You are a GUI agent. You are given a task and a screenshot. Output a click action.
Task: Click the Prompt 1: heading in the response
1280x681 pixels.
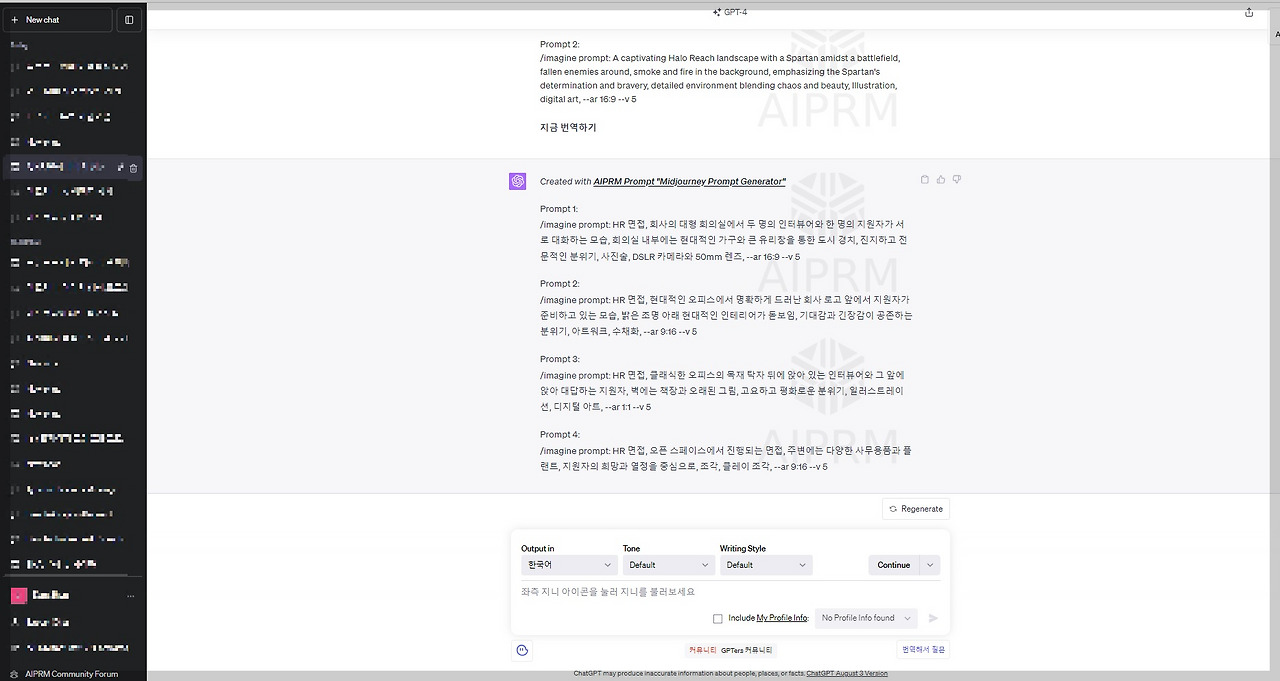tap(560, 209)
